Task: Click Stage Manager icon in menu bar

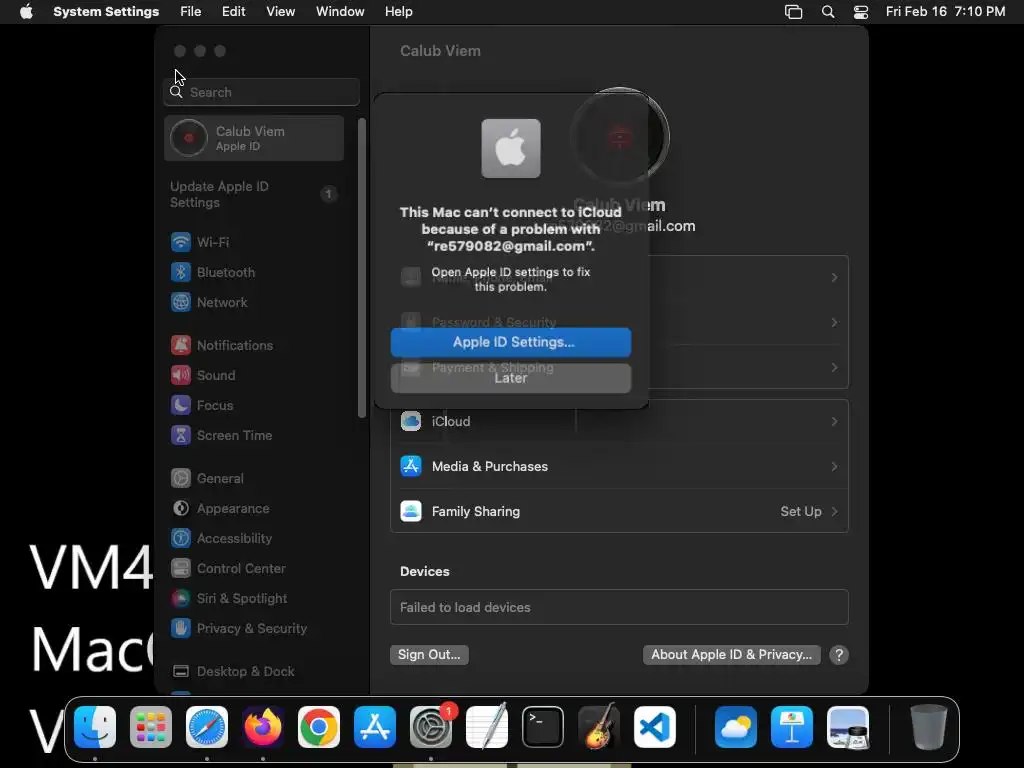Action: pyautogui.click(x=793, y=12)
